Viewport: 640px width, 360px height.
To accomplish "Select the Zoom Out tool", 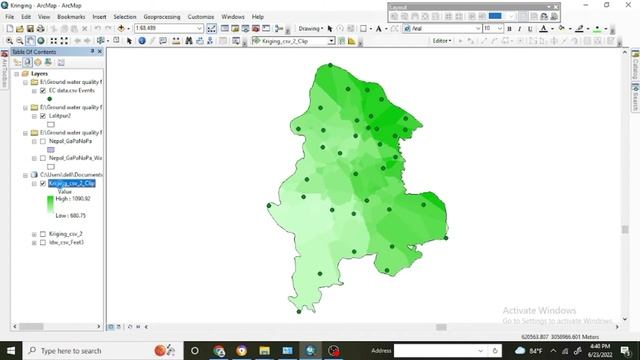I will [x=19, y=41].
